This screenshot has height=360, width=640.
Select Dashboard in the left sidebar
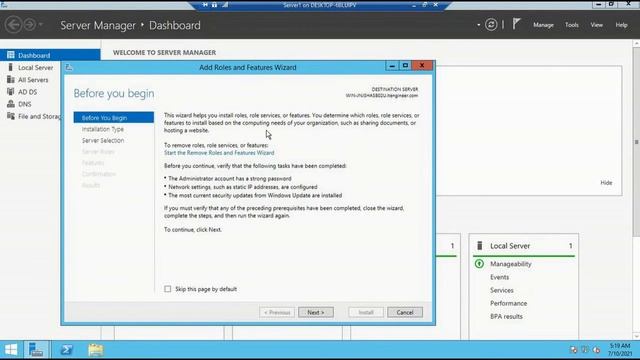pyautogui.click(x=50, y=55)
